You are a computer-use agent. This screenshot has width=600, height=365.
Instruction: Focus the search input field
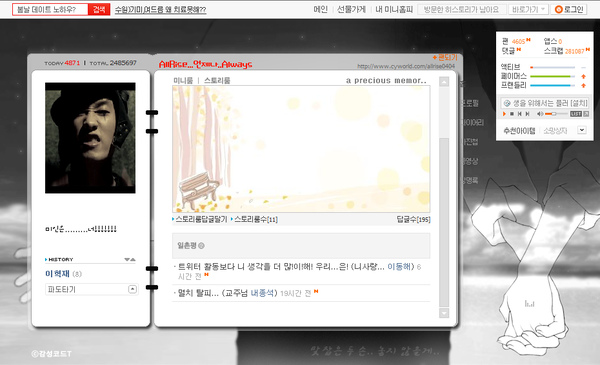click(50, 9)
